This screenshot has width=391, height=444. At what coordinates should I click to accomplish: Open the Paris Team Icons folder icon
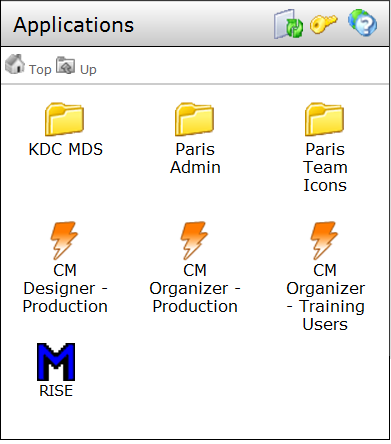324,119
